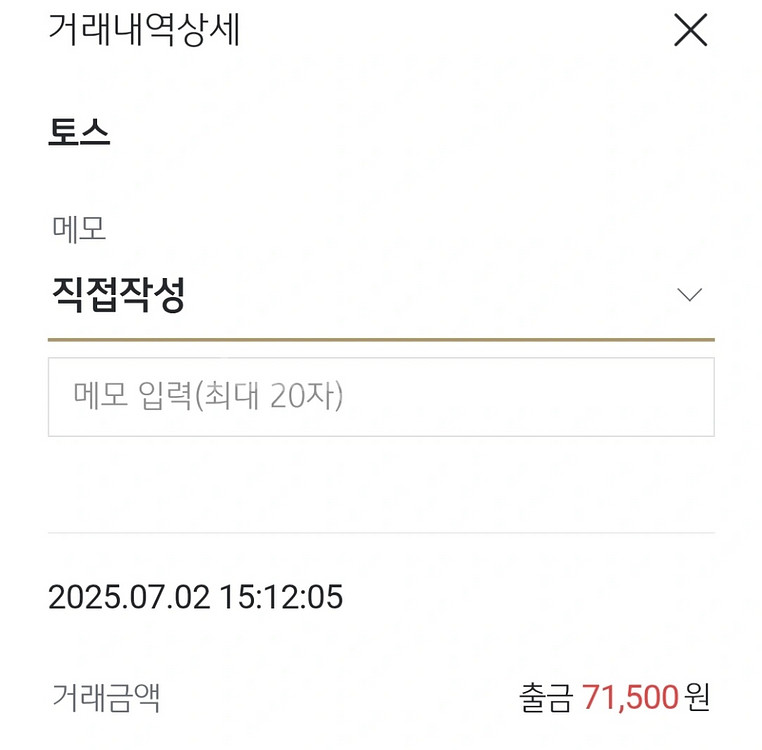Screen dimensions: 762x750
Task: Click the 출금 withdrawal label
Action: tap(547, 697)
